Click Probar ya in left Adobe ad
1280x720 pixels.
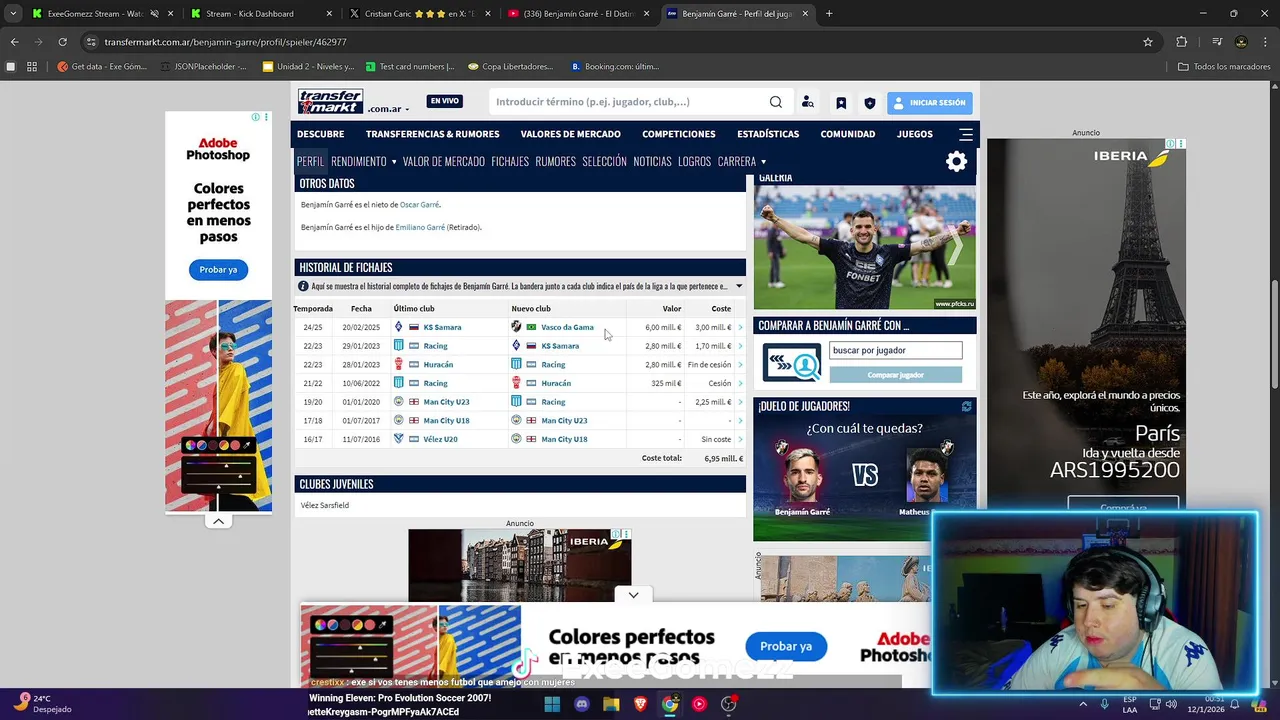[x=218, y=270]
